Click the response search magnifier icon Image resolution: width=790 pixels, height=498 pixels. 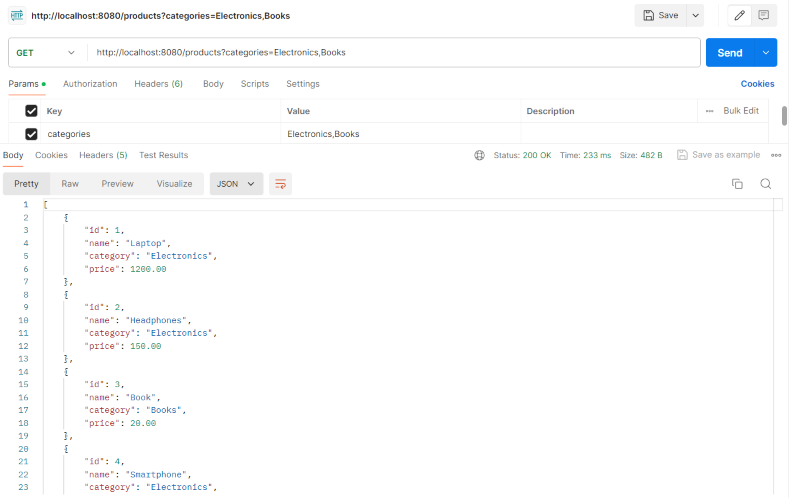tap(766, 184)
